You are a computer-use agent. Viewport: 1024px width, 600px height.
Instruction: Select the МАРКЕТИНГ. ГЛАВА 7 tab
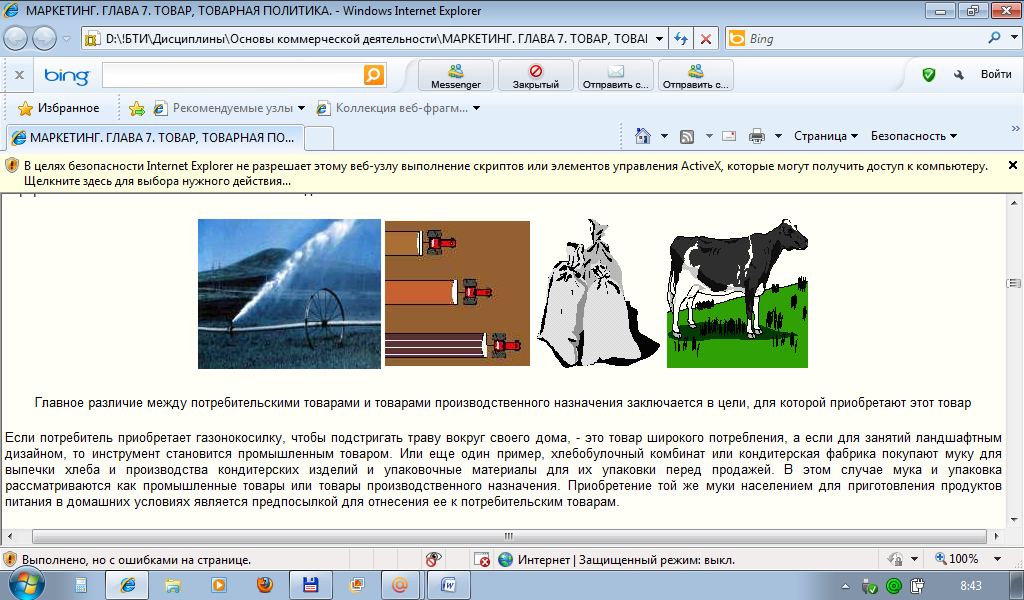pos(155,137)
